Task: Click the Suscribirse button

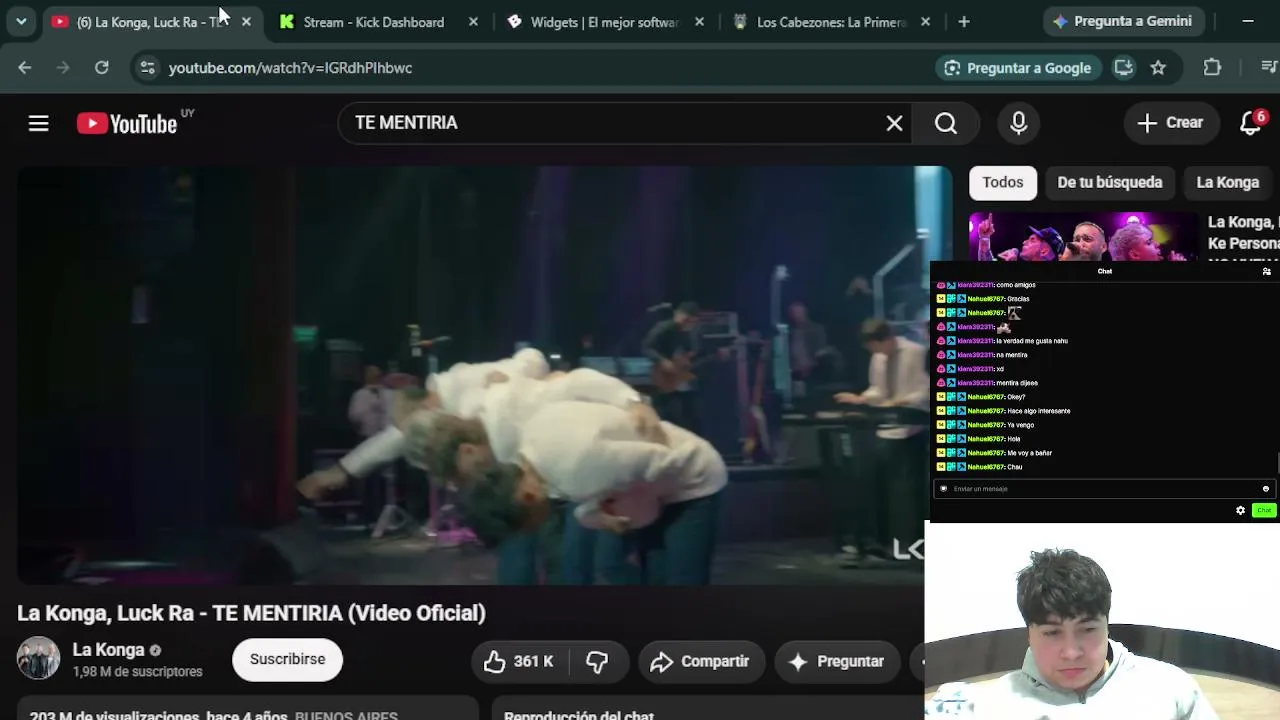Action: click(x=287, y=659)
